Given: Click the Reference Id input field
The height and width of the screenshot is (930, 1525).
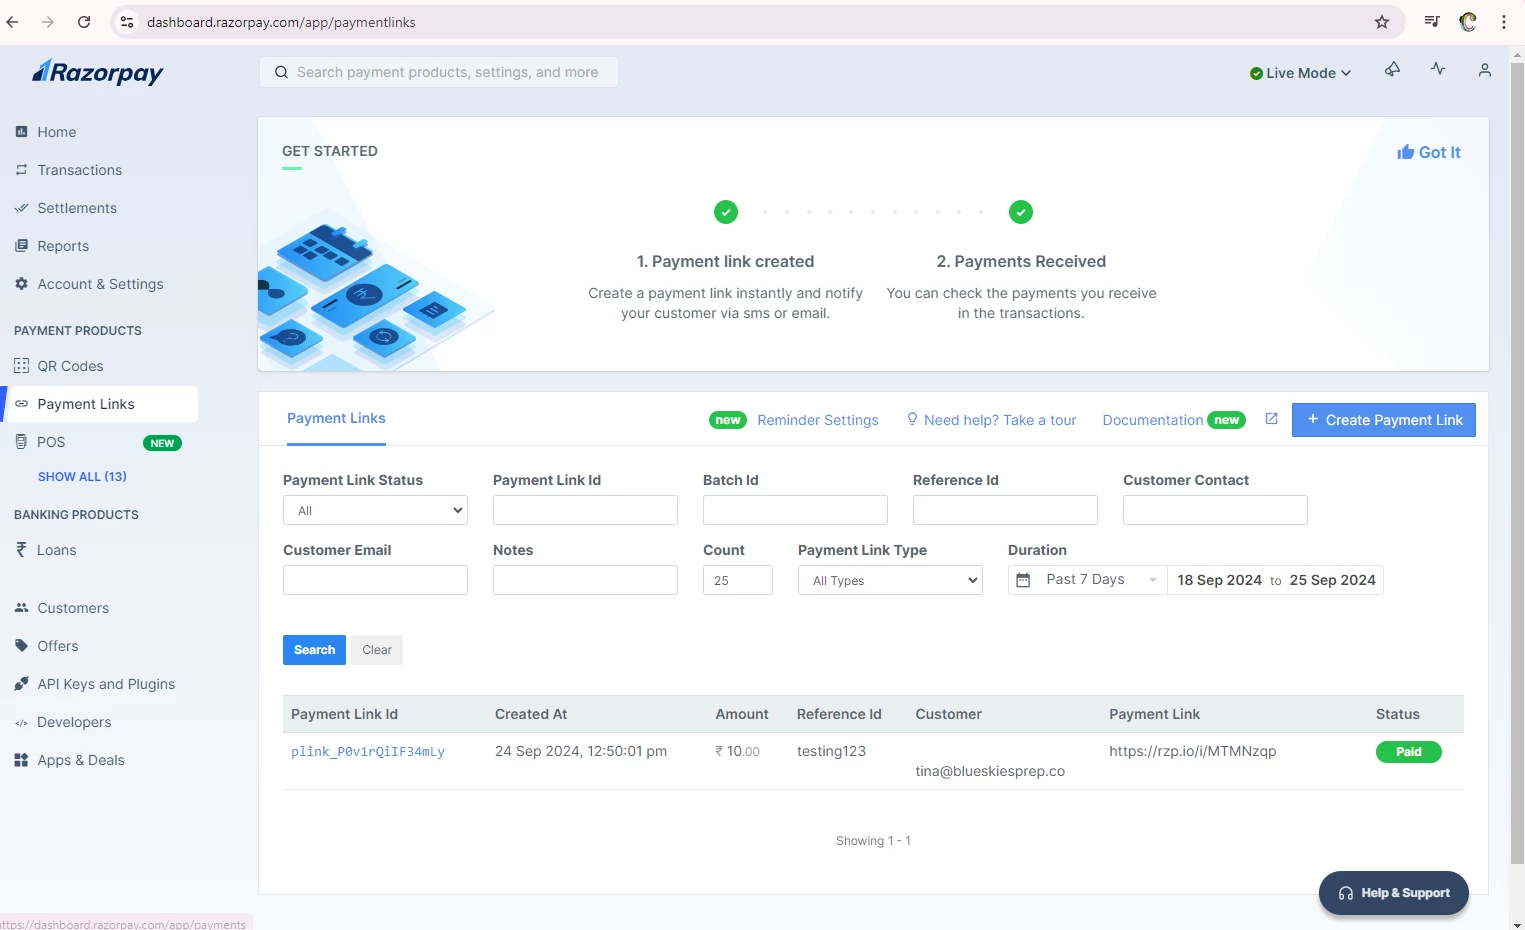Looking at the screenshot, I should 1005,510.
